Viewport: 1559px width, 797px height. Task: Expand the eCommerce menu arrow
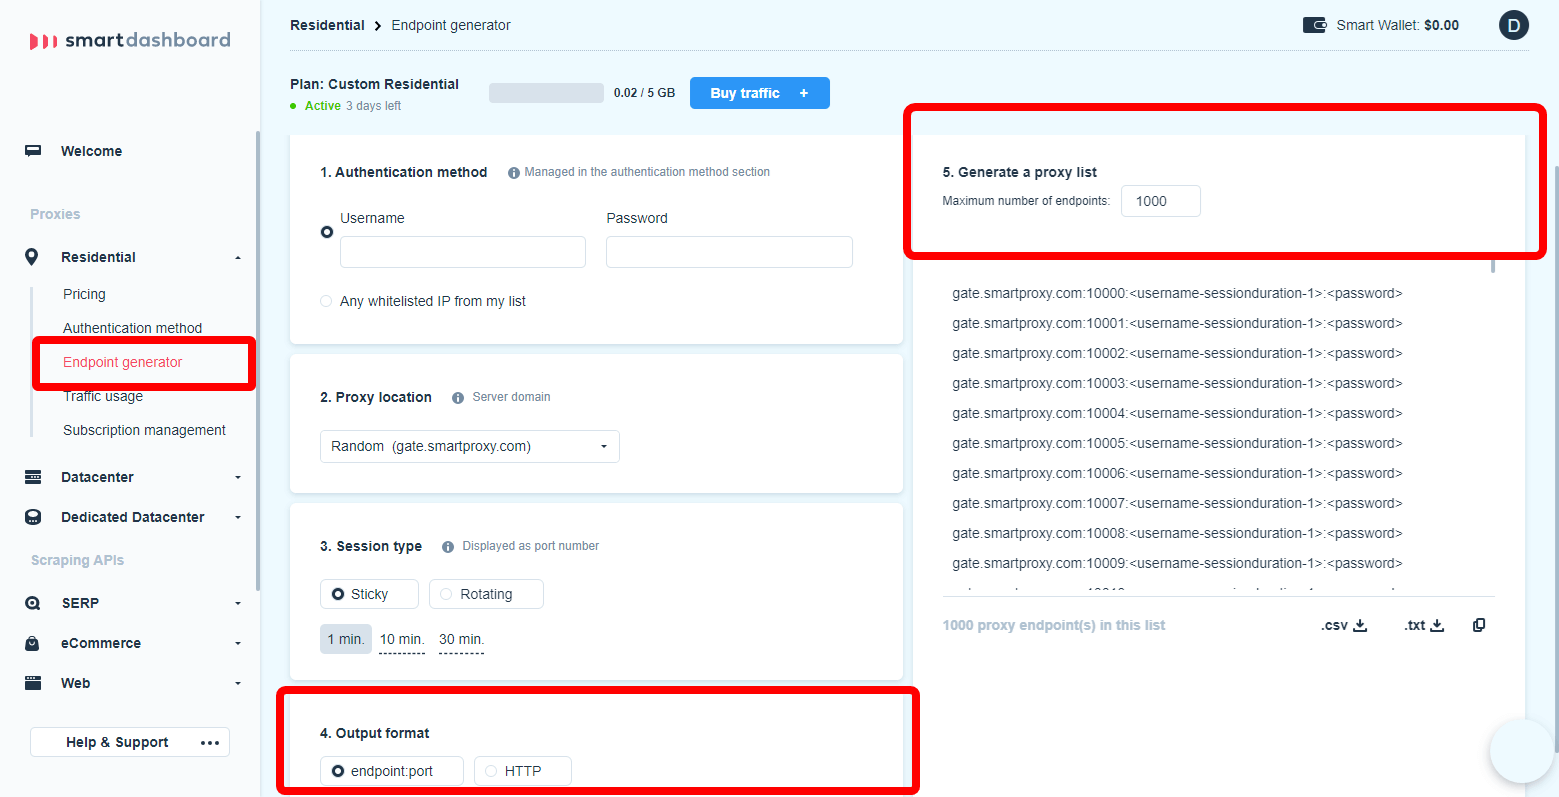238,644
